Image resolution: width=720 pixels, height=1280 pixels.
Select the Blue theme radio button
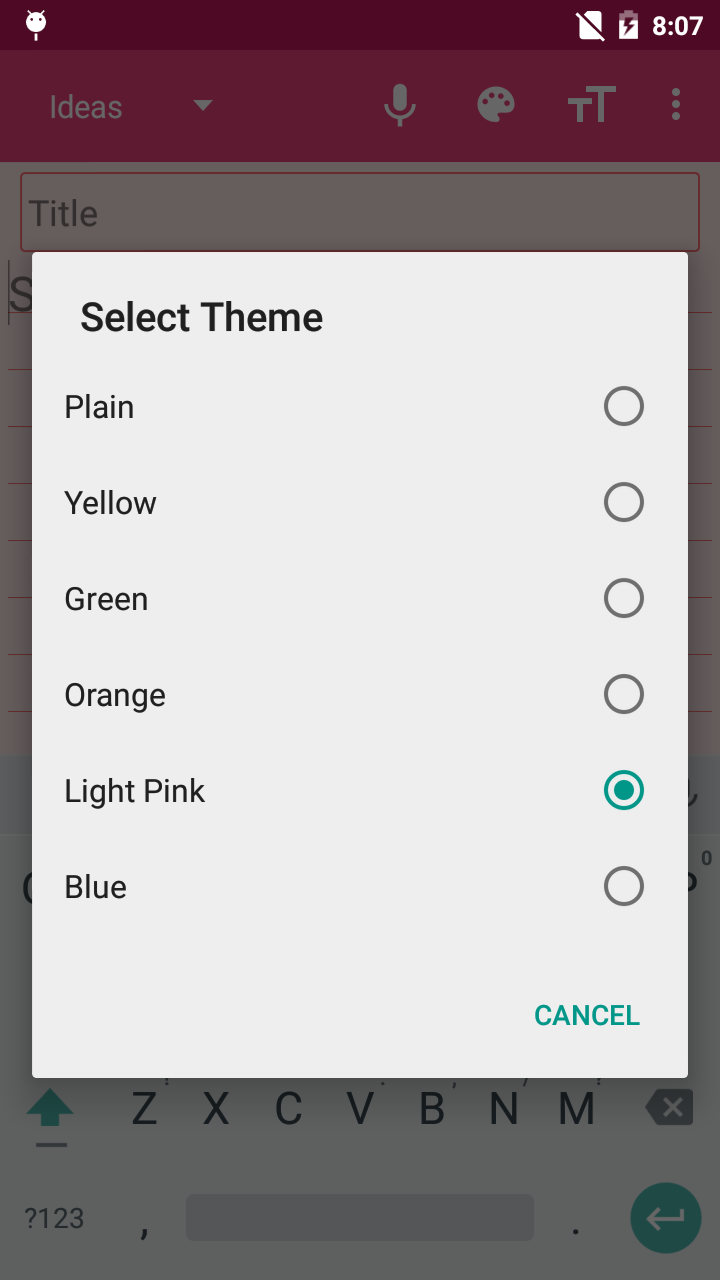click(x=623, y=887)
